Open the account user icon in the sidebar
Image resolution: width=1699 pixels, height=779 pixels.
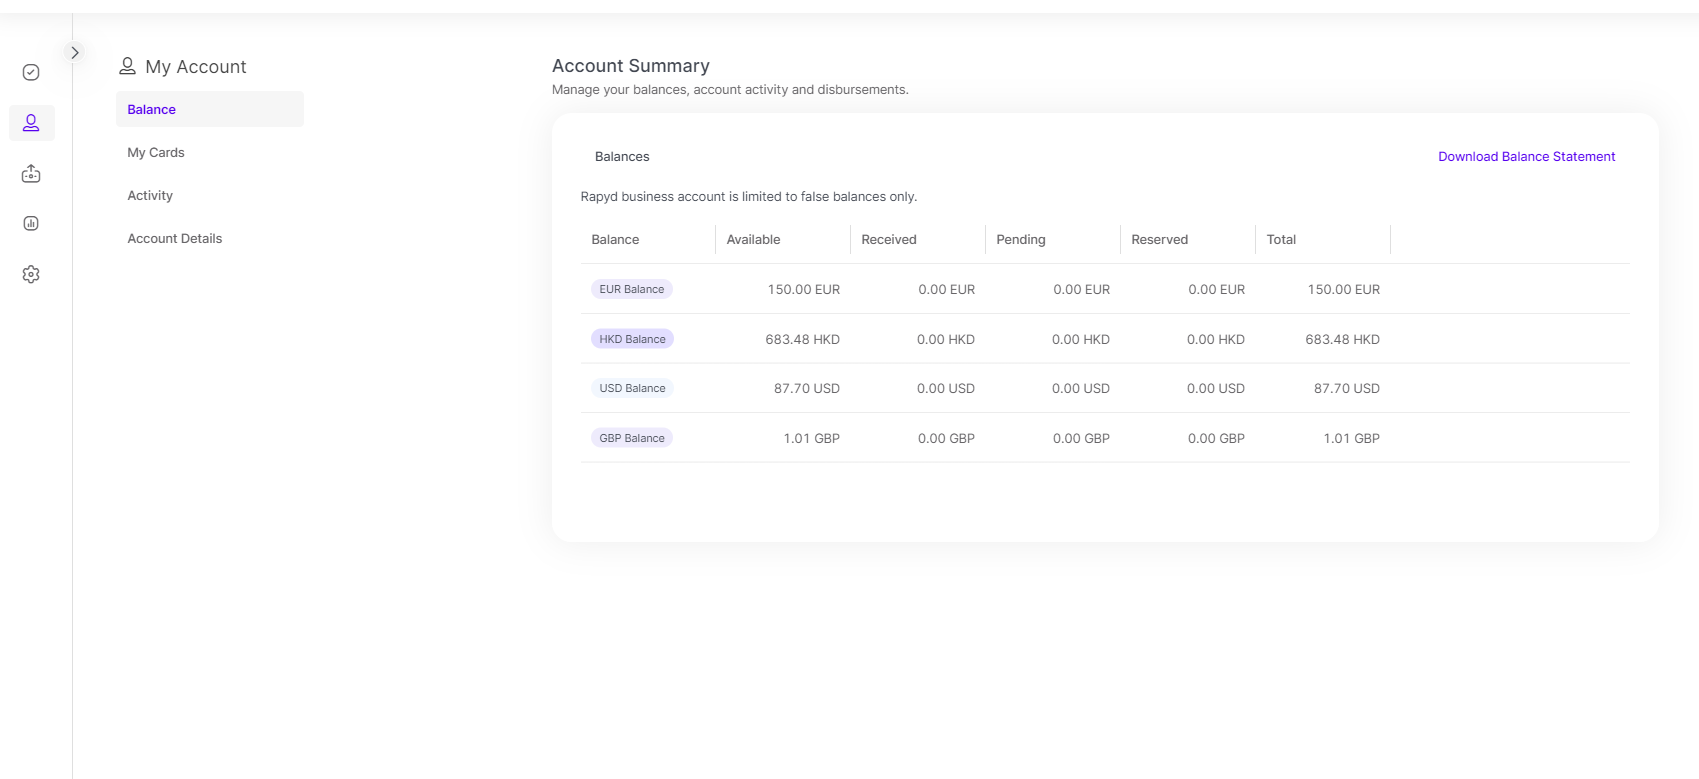pos(31,123)
